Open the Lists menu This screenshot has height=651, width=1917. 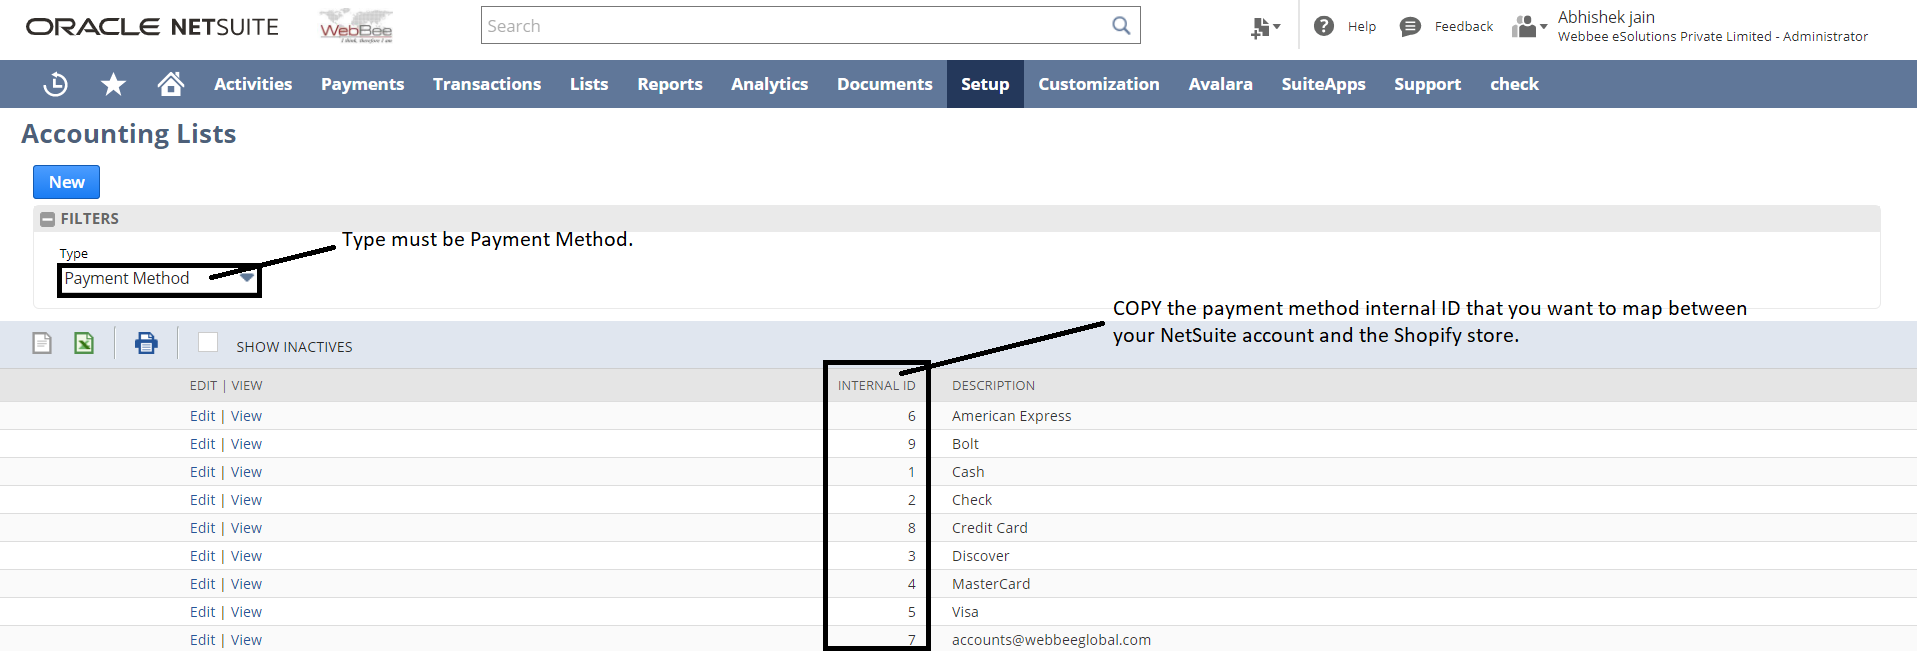coord(589,84)
